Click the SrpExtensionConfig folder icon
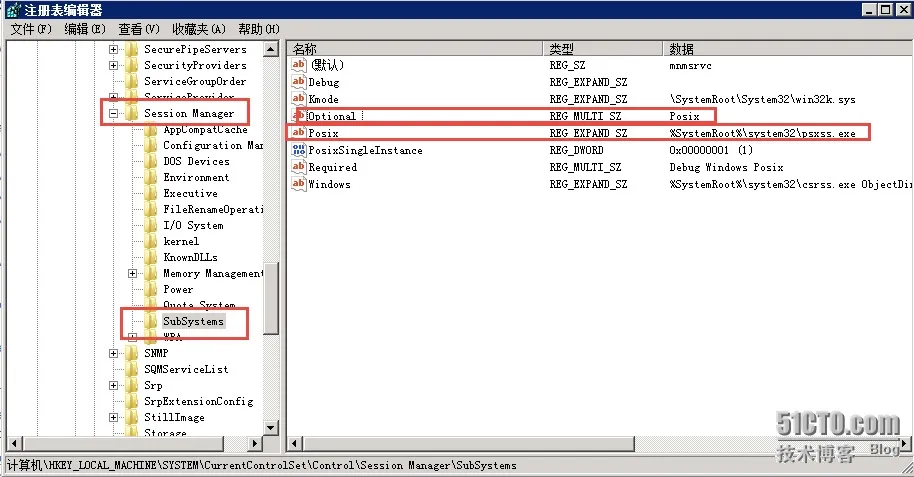914x477 pixels. pos(132,401)
